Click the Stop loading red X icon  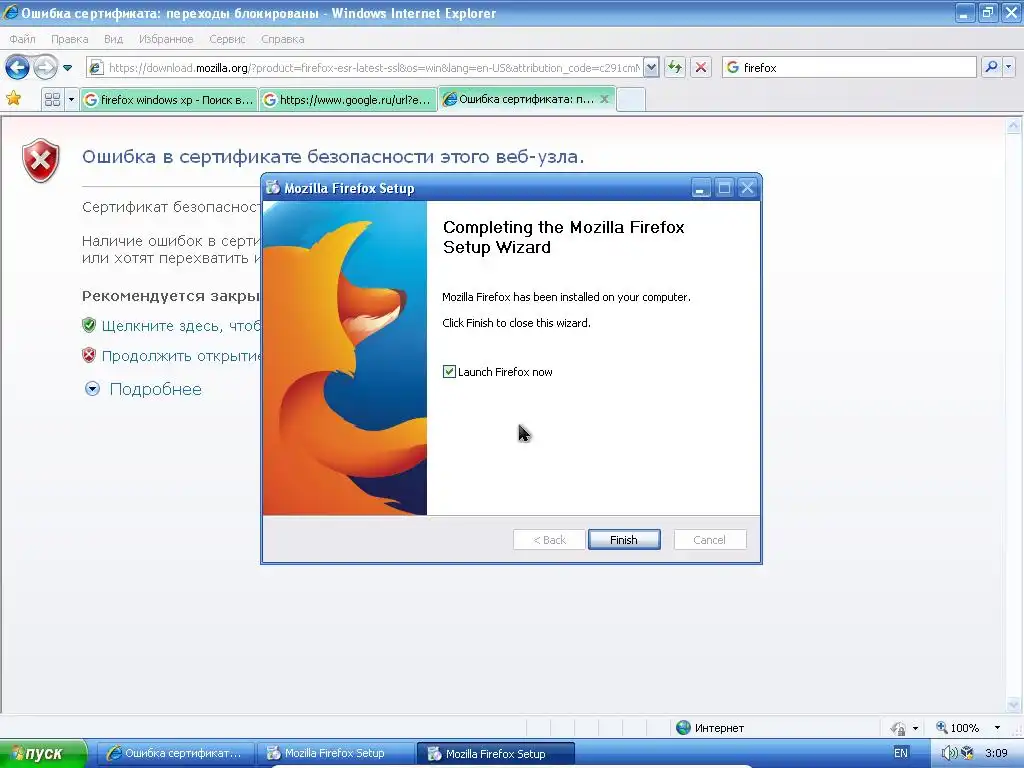(701, 67)
